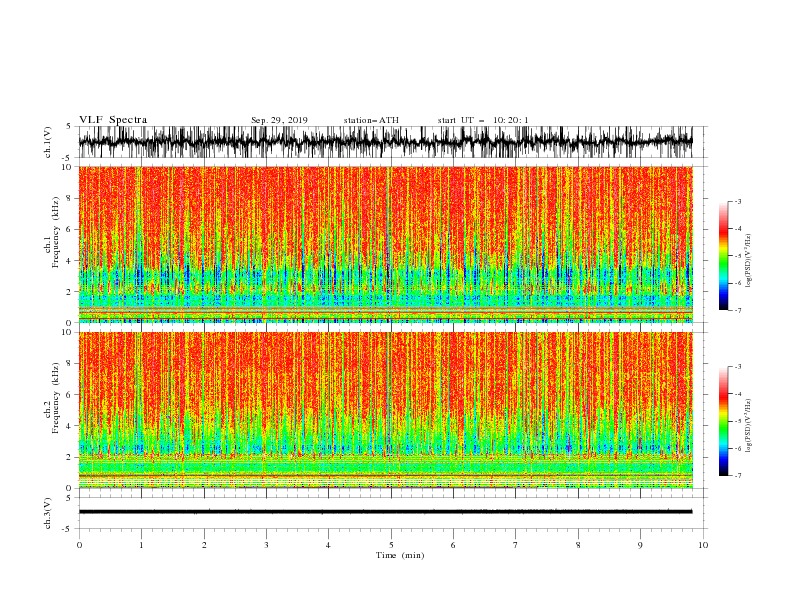Select the ch.1 spectrogram plot

(x=385, y=244)
